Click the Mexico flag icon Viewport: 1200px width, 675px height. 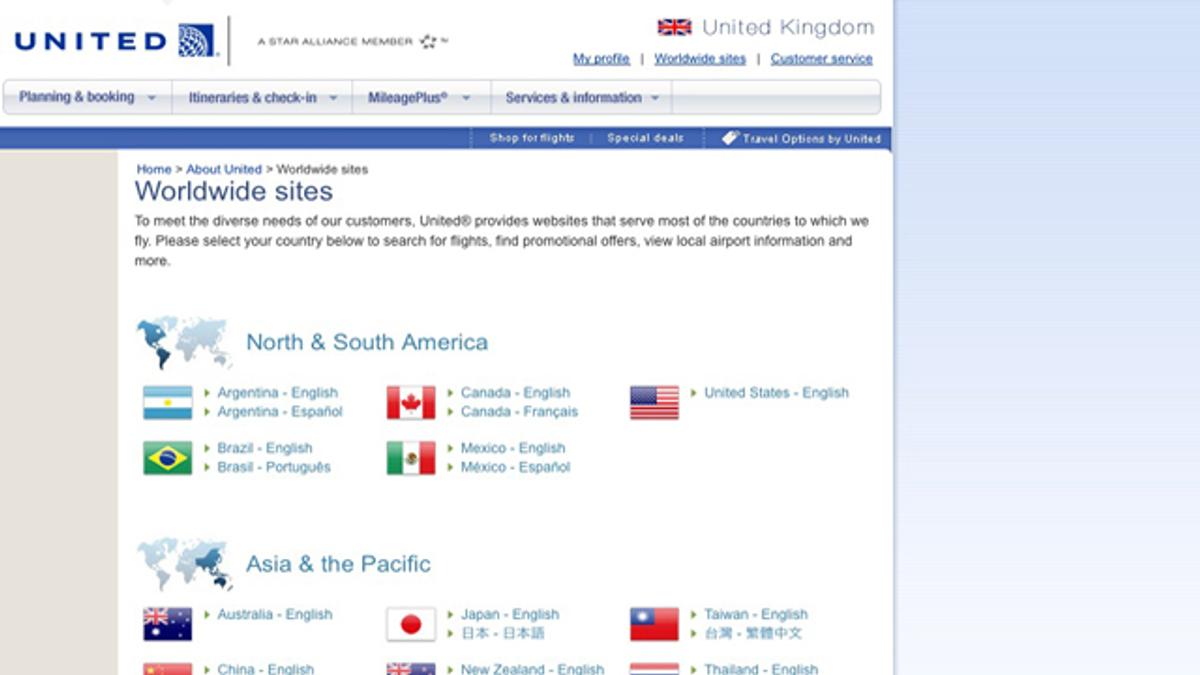(x=411, y=458)
